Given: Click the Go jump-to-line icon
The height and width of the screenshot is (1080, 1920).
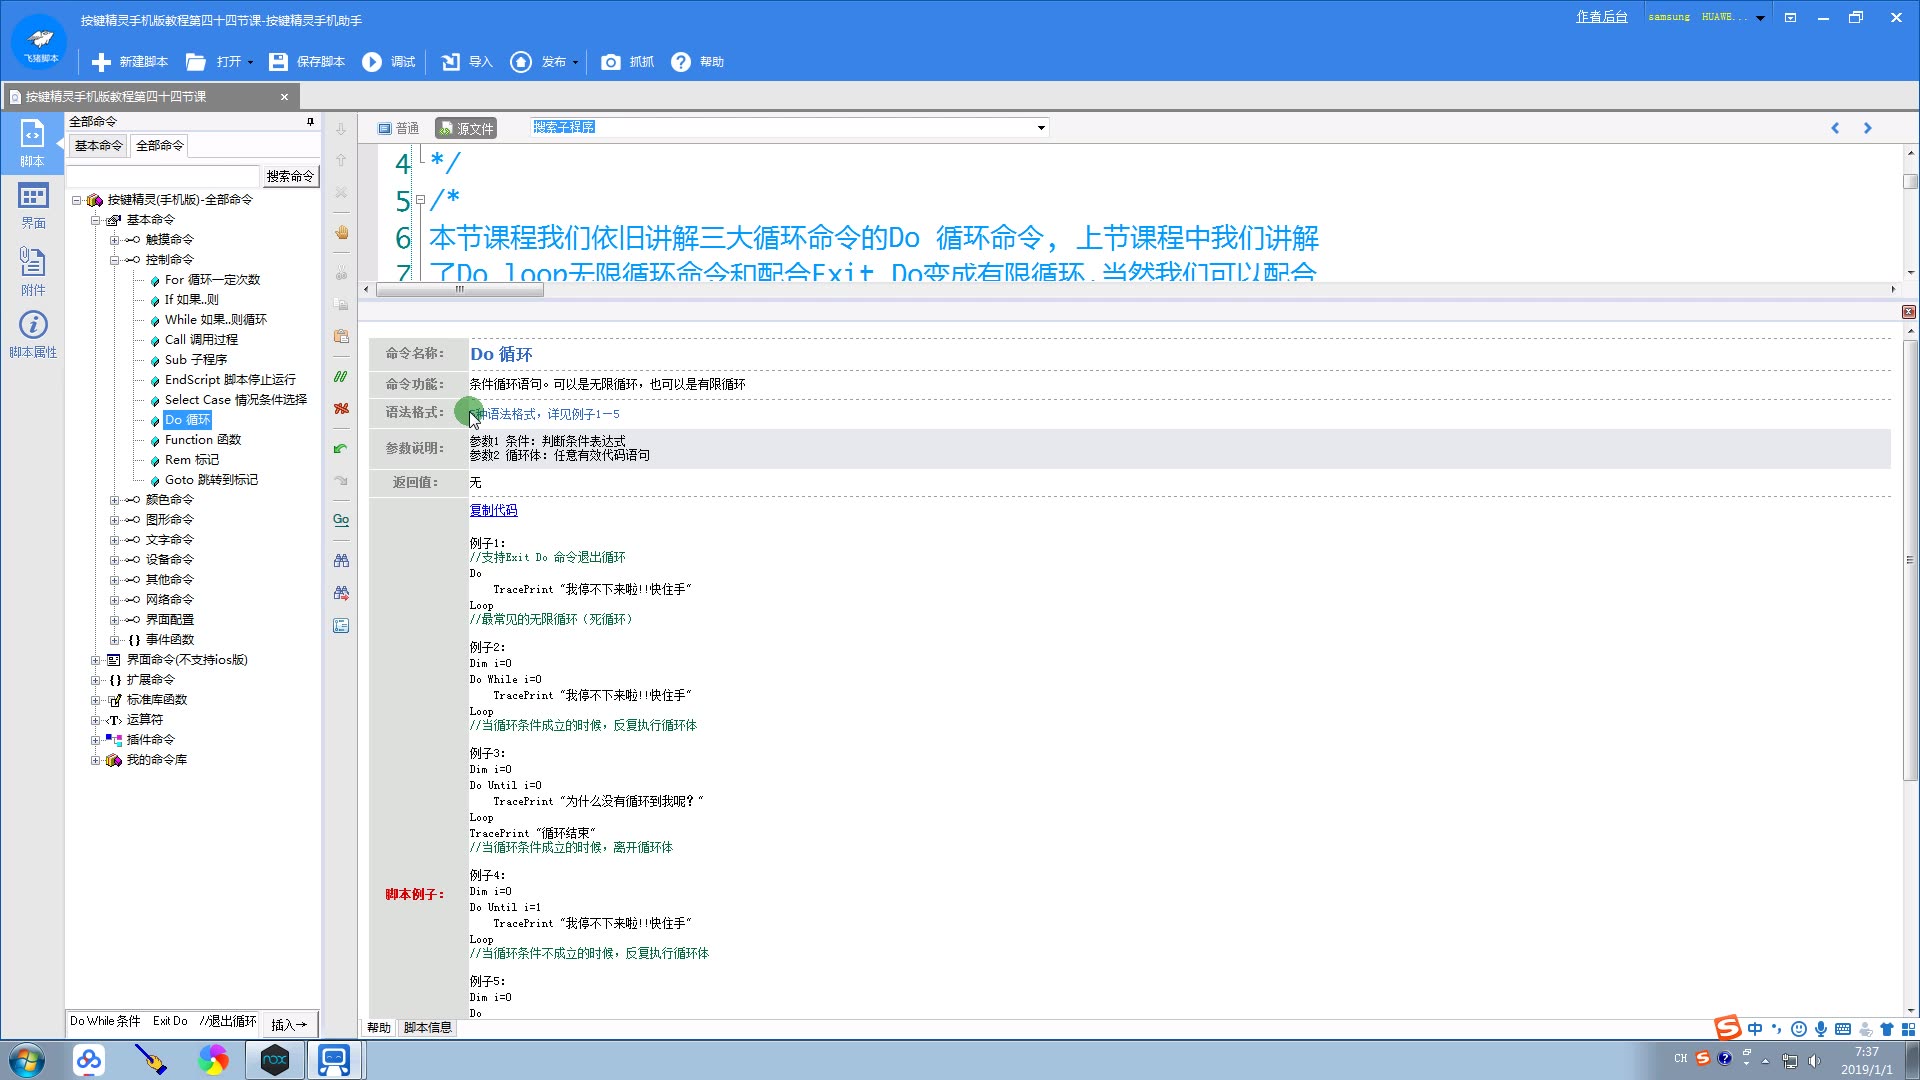Looking at the screenshot, I should (341, 520).
